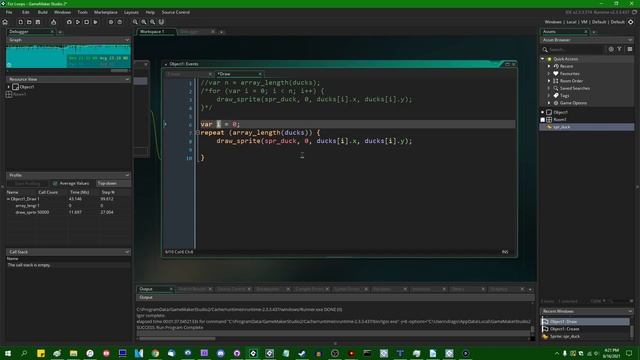Open Google Chrome from the taskbar
Image resolution: width=640 pixels, height=360 pixels.
[x=155, y=353]
